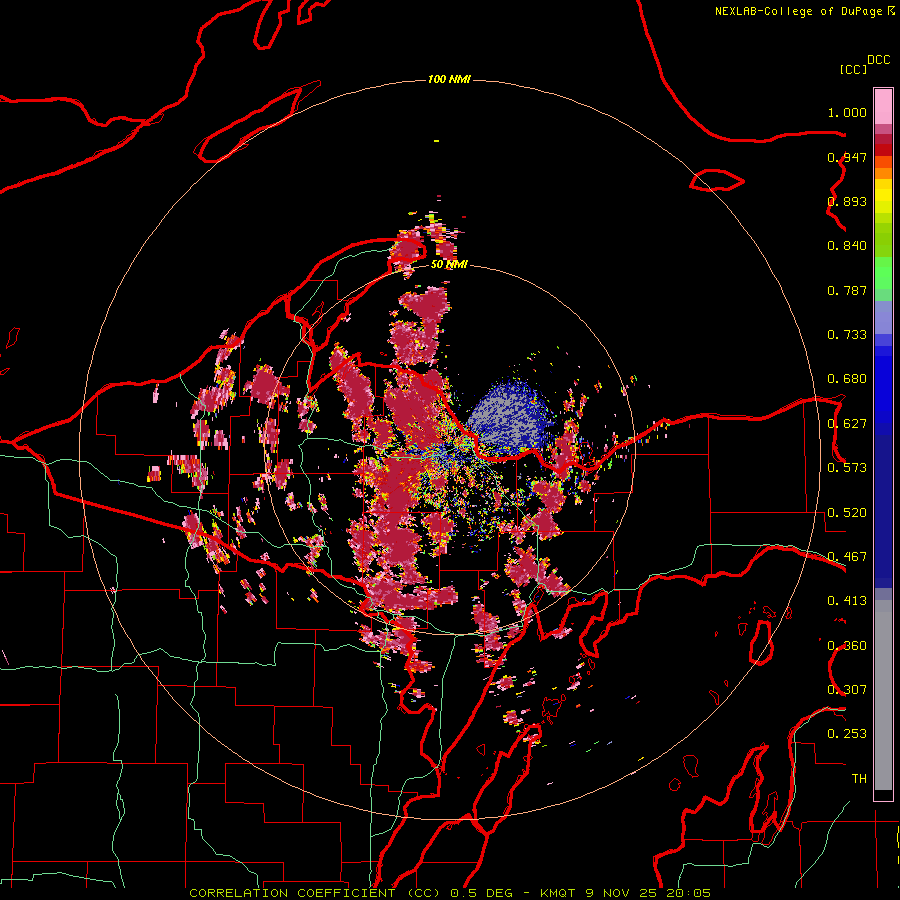The image size is (900, 900).
Task: Click the 0.787 scale value
Action: tap(847, 290)
